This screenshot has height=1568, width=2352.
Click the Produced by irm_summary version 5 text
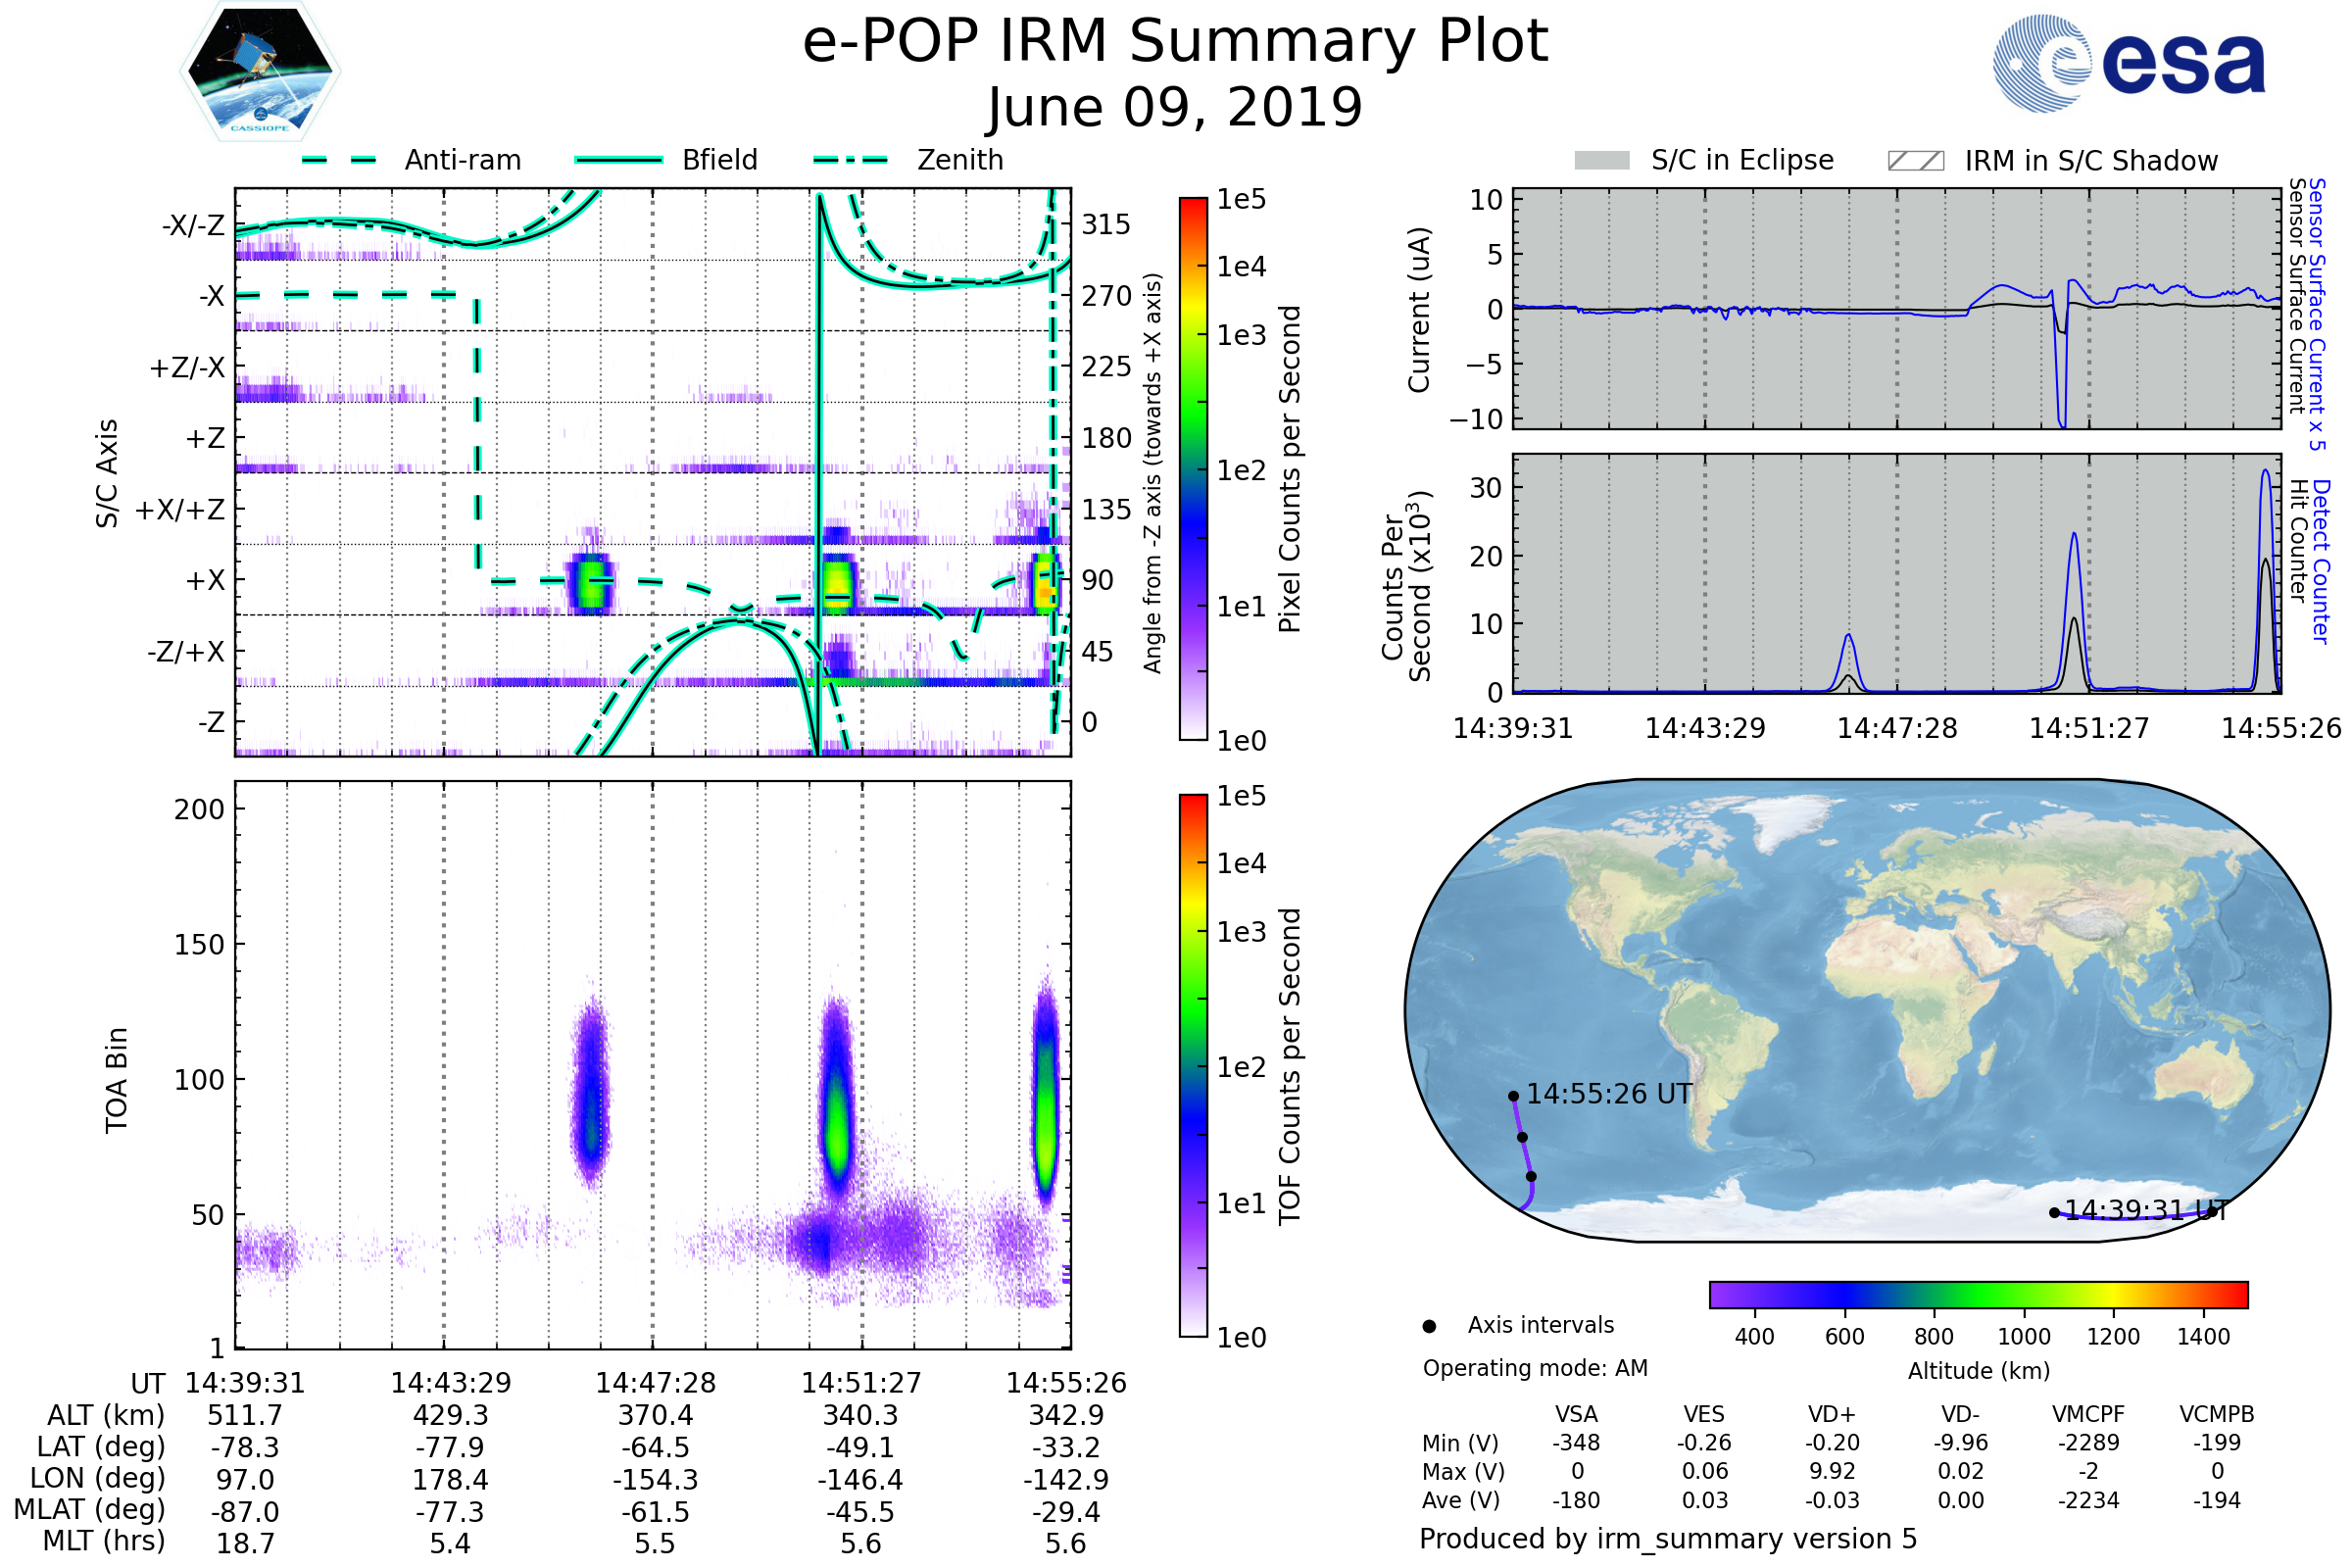pos(1668,1539)
